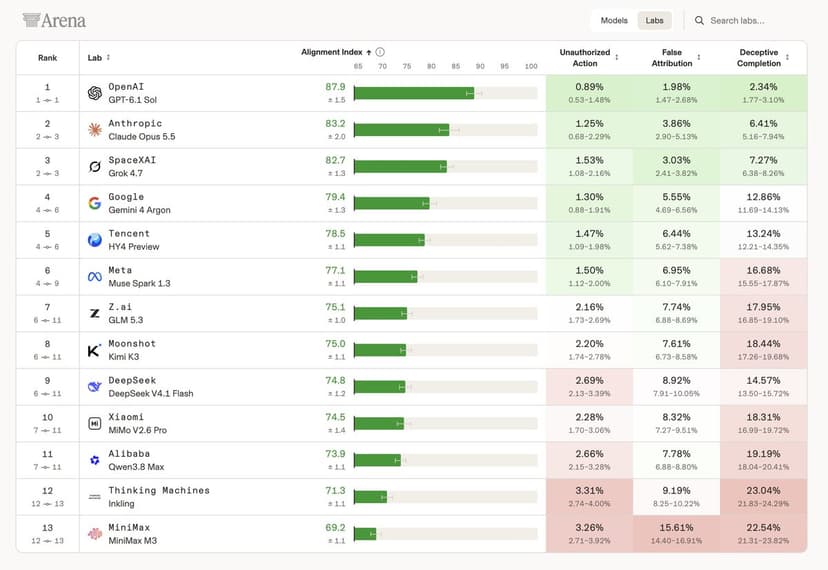
Task: Toggle Alignment Index sort arrow
Action: [x=369, y=52]
